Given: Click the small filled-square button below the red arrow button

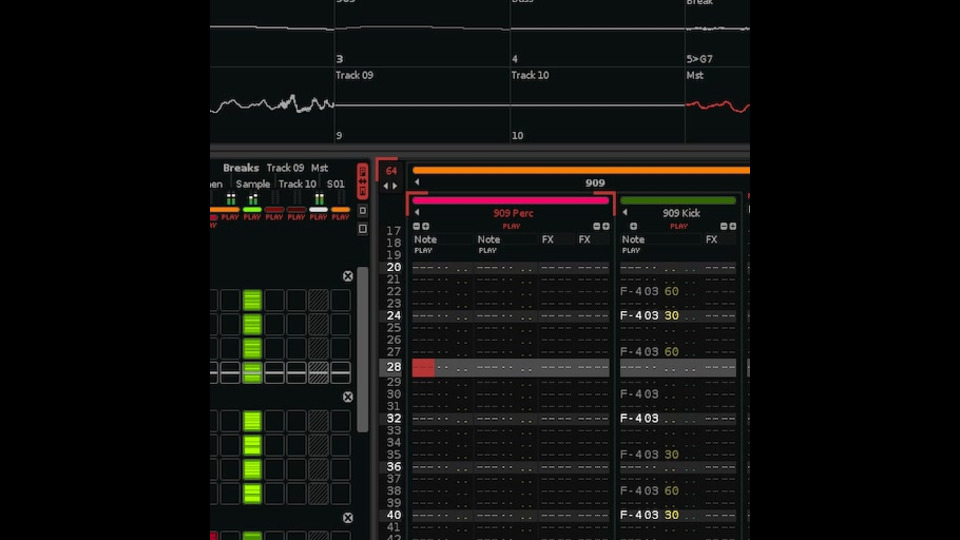Looking at the screenshot, I should point(362,211).
